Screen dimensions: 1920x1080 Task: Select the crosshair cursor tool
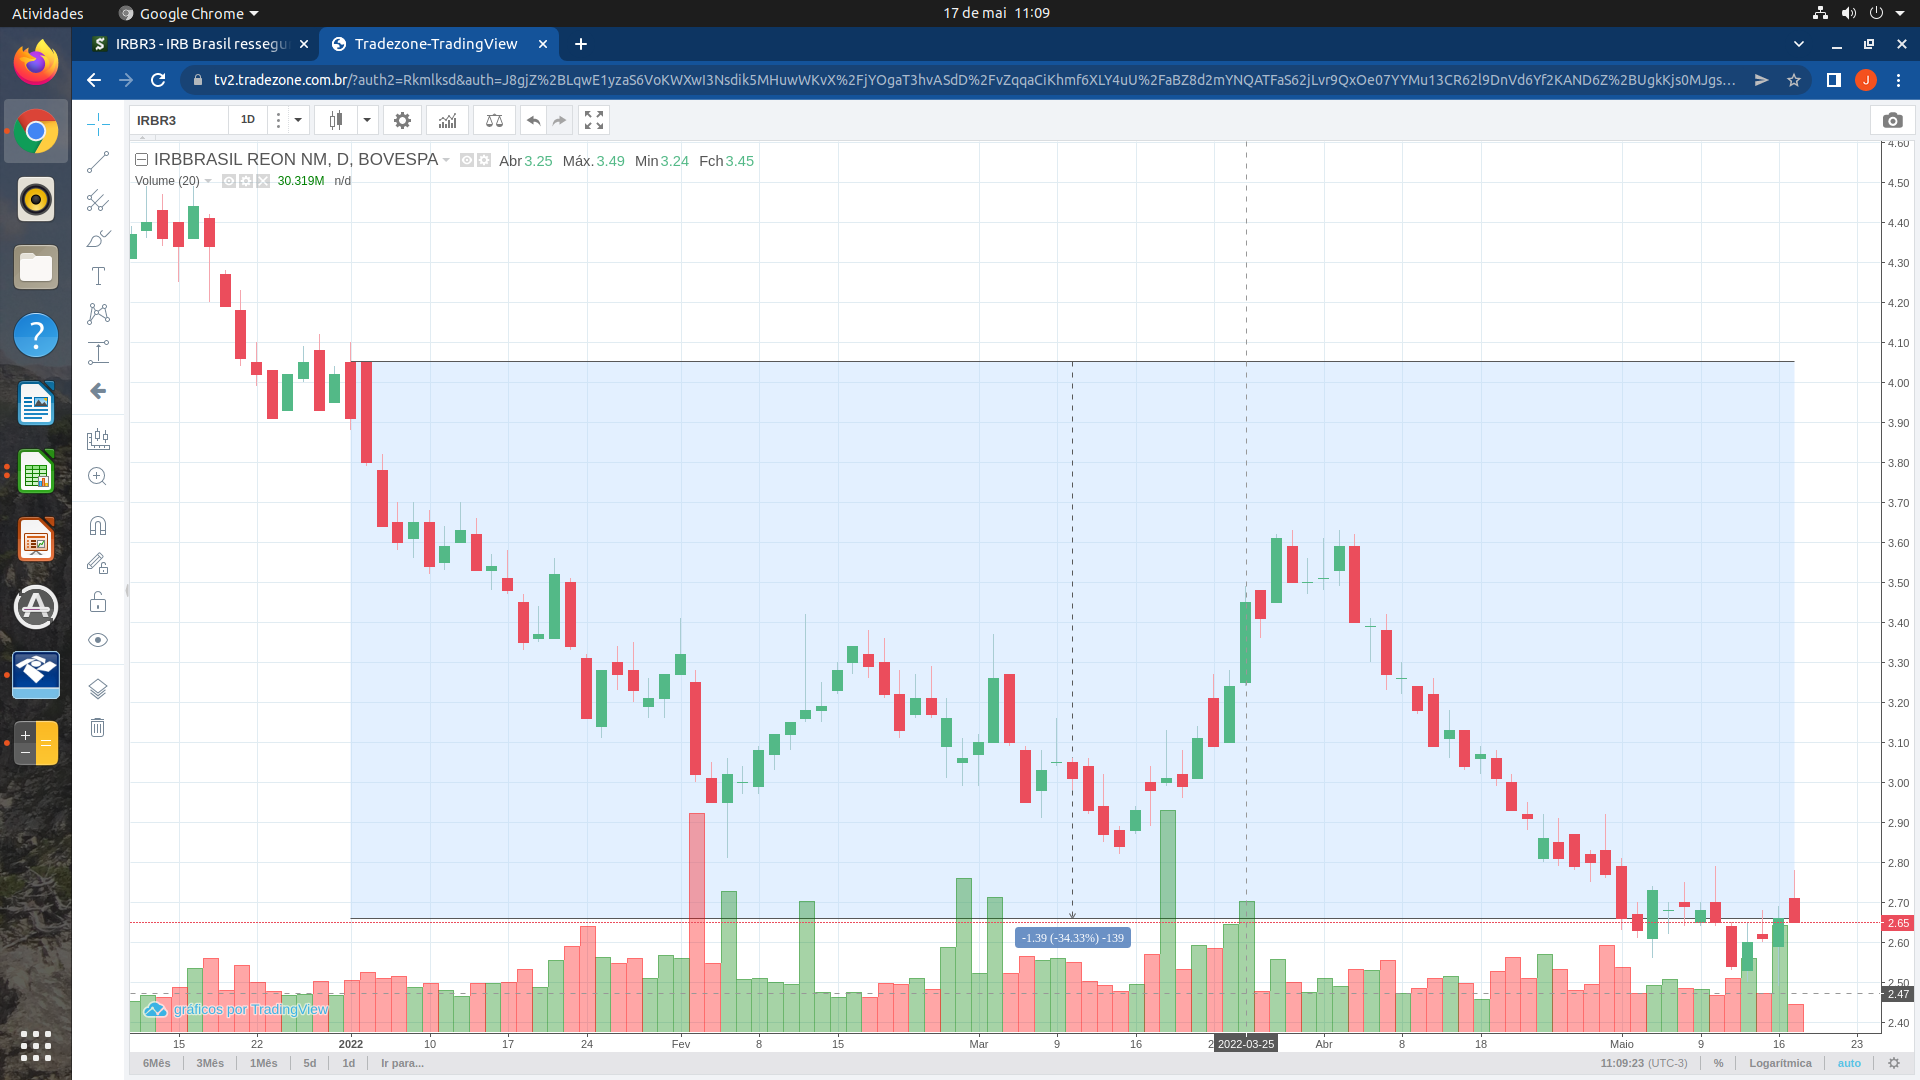98,124
